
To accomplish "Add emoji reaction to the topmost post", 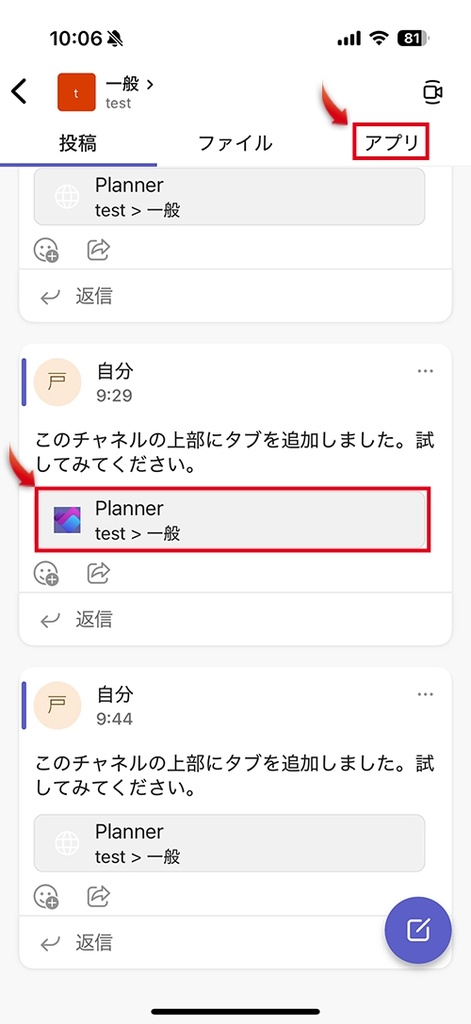I will [46, 250].
